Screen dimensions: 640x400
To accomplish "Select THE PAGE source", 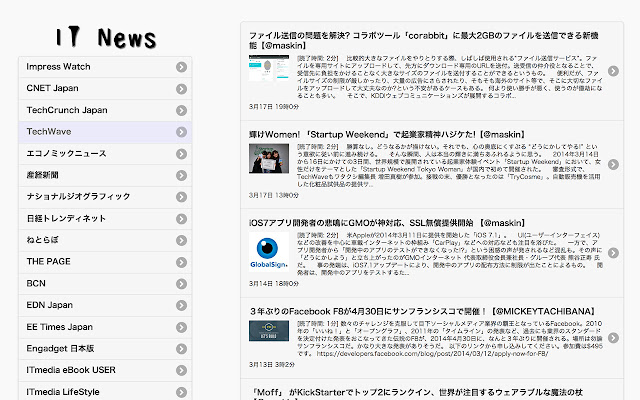I will (x=105, y=262).
